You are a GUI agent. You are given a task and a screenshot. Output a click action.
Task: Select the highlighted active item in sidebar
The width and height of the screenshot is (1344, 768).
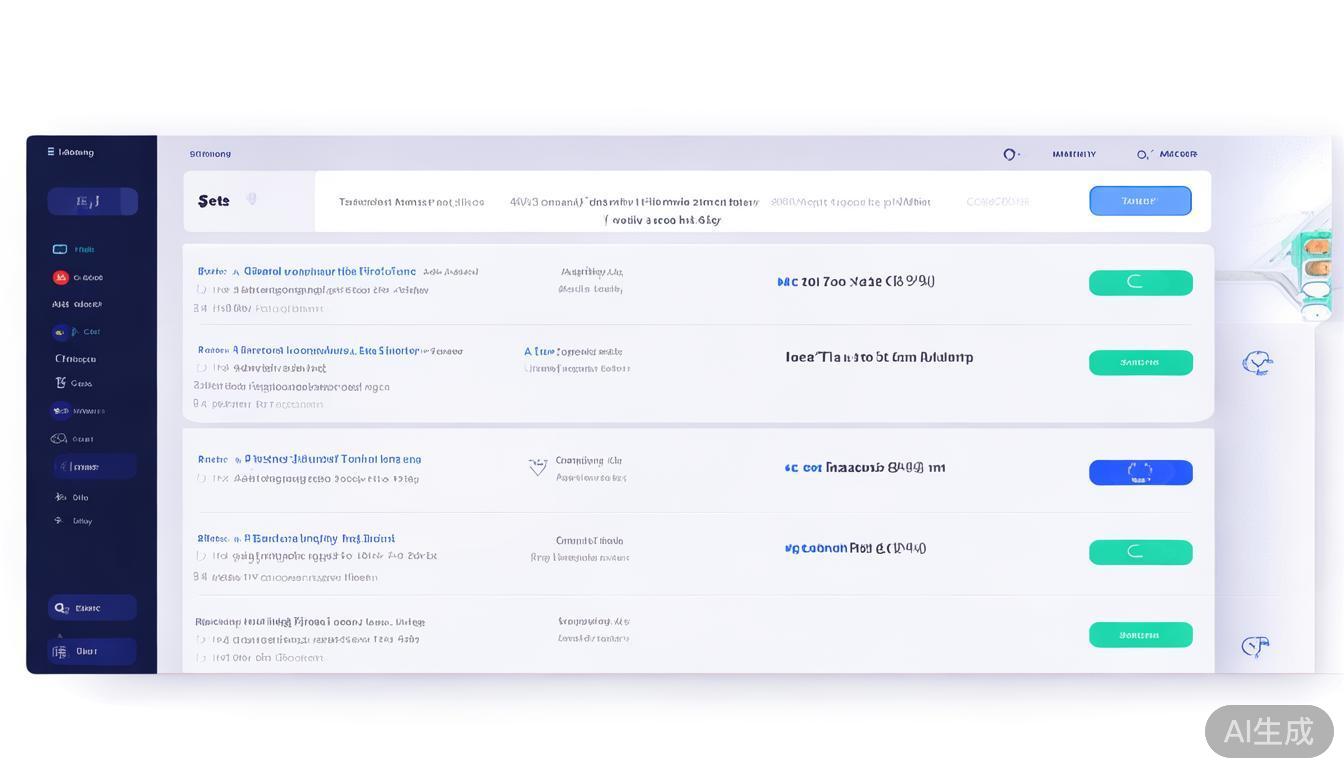(x=94, y=467)
